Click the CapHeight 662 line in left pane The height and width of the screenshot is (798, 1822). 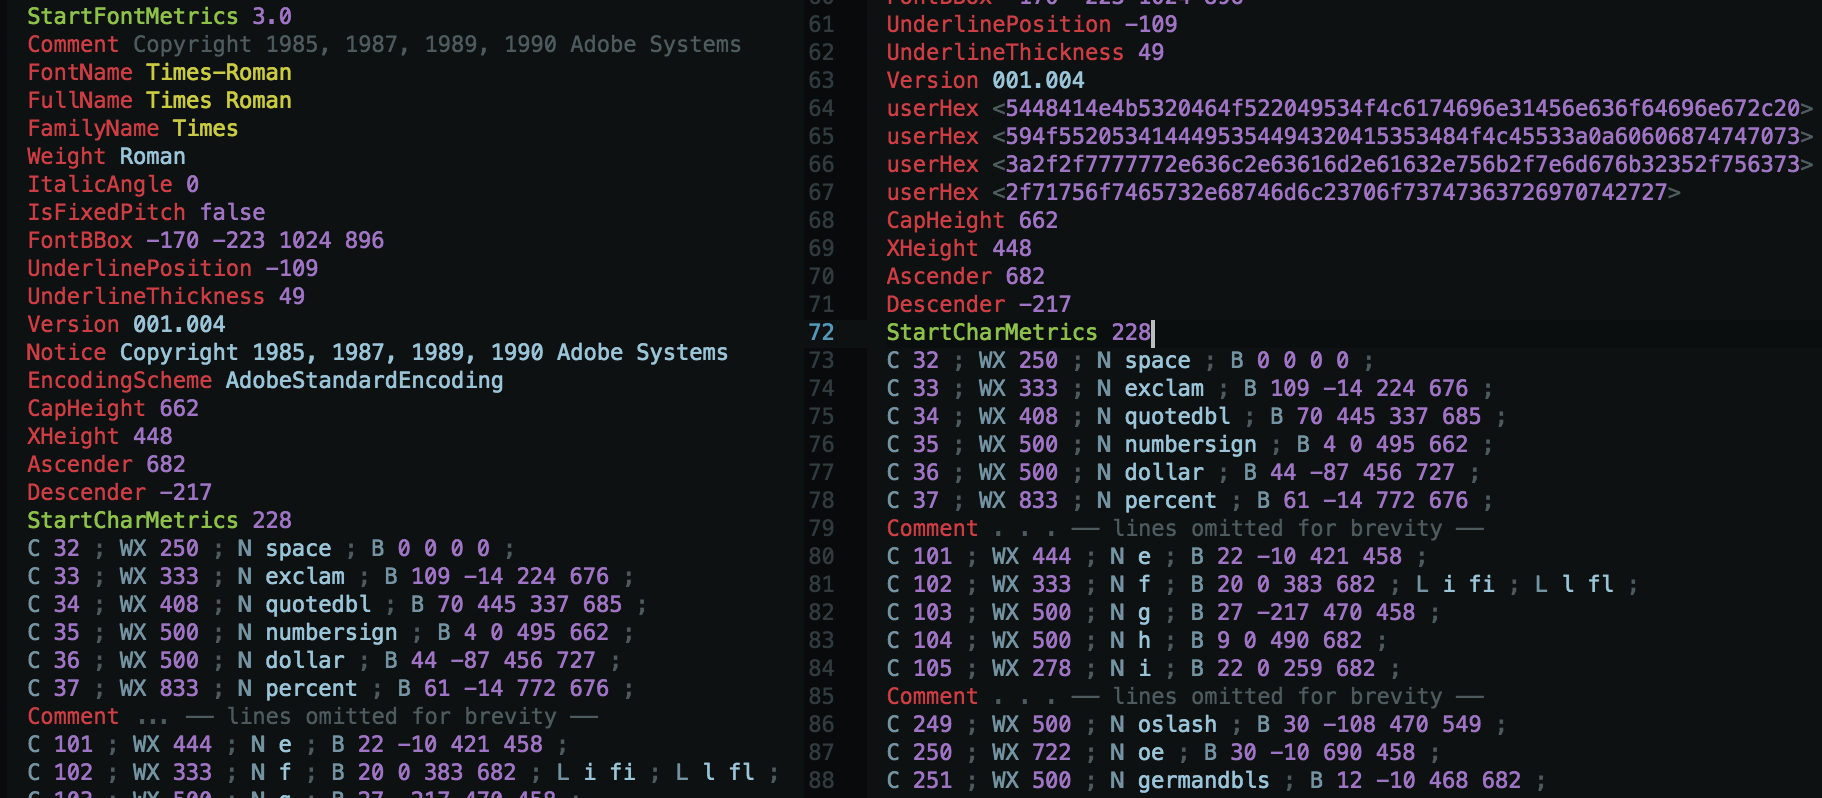point(113,408)
